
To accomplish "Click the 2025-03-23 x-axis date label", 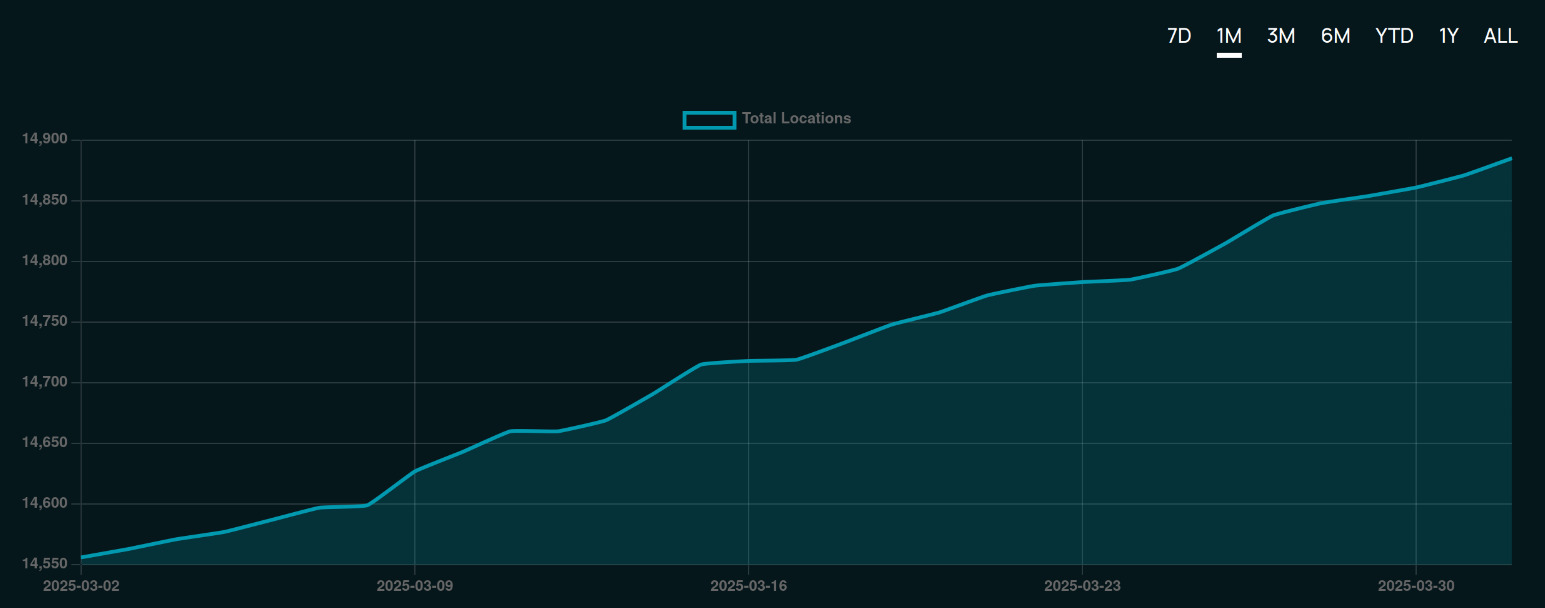I will tap(1082, 585).
